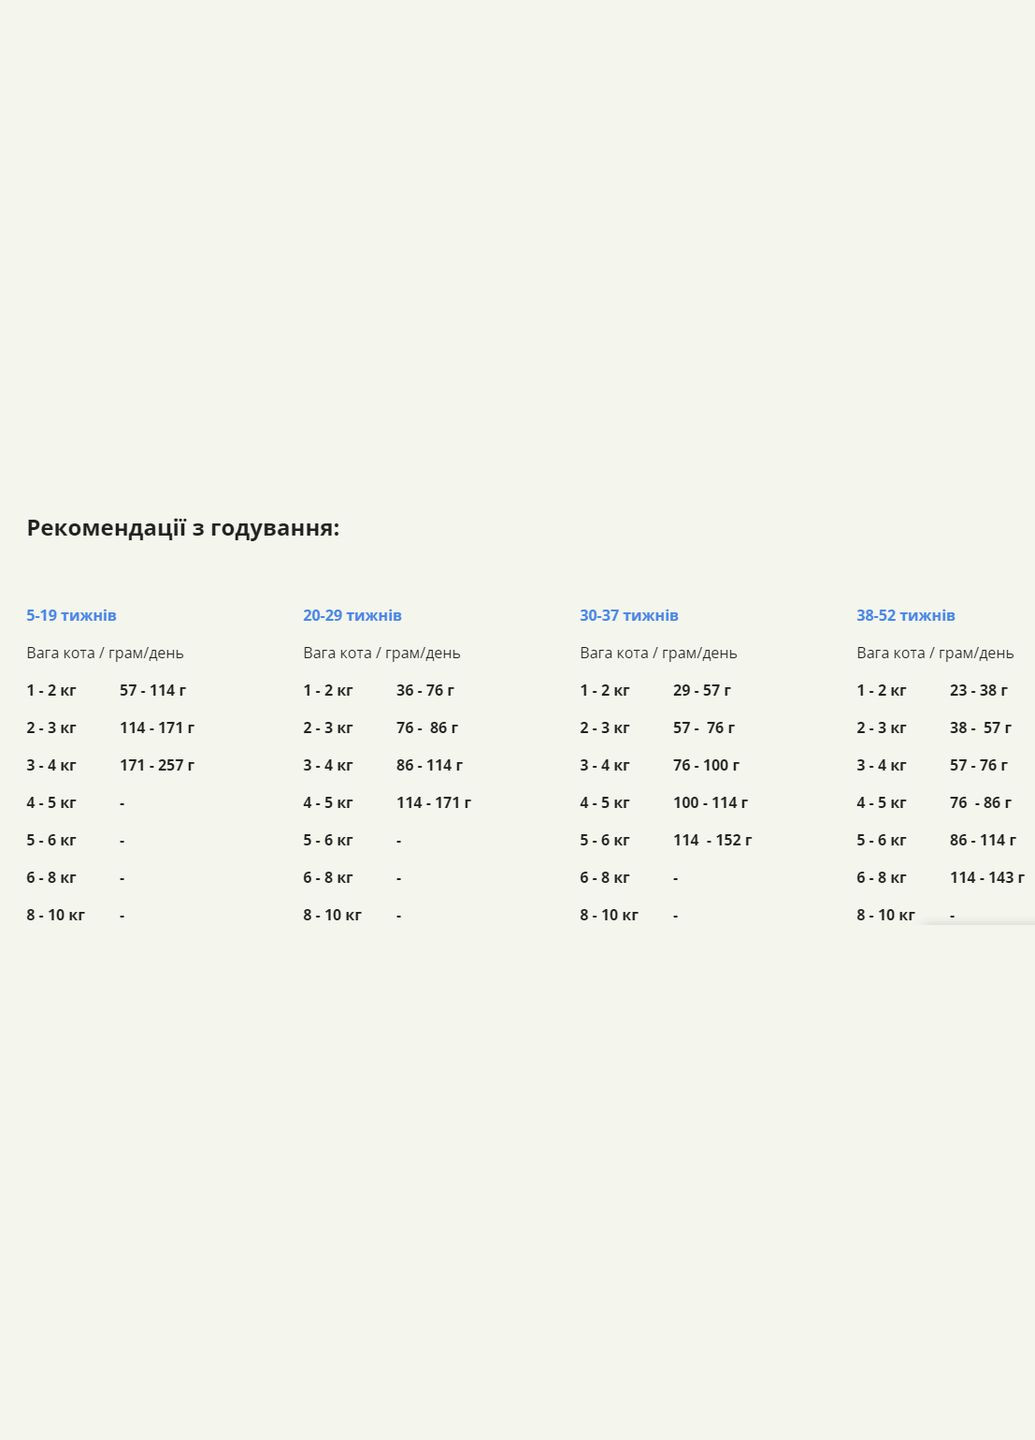Viewport: 1035px width, 1440px height.
Task: Select the "76 - 100 г" value
Action: point(706,765)
